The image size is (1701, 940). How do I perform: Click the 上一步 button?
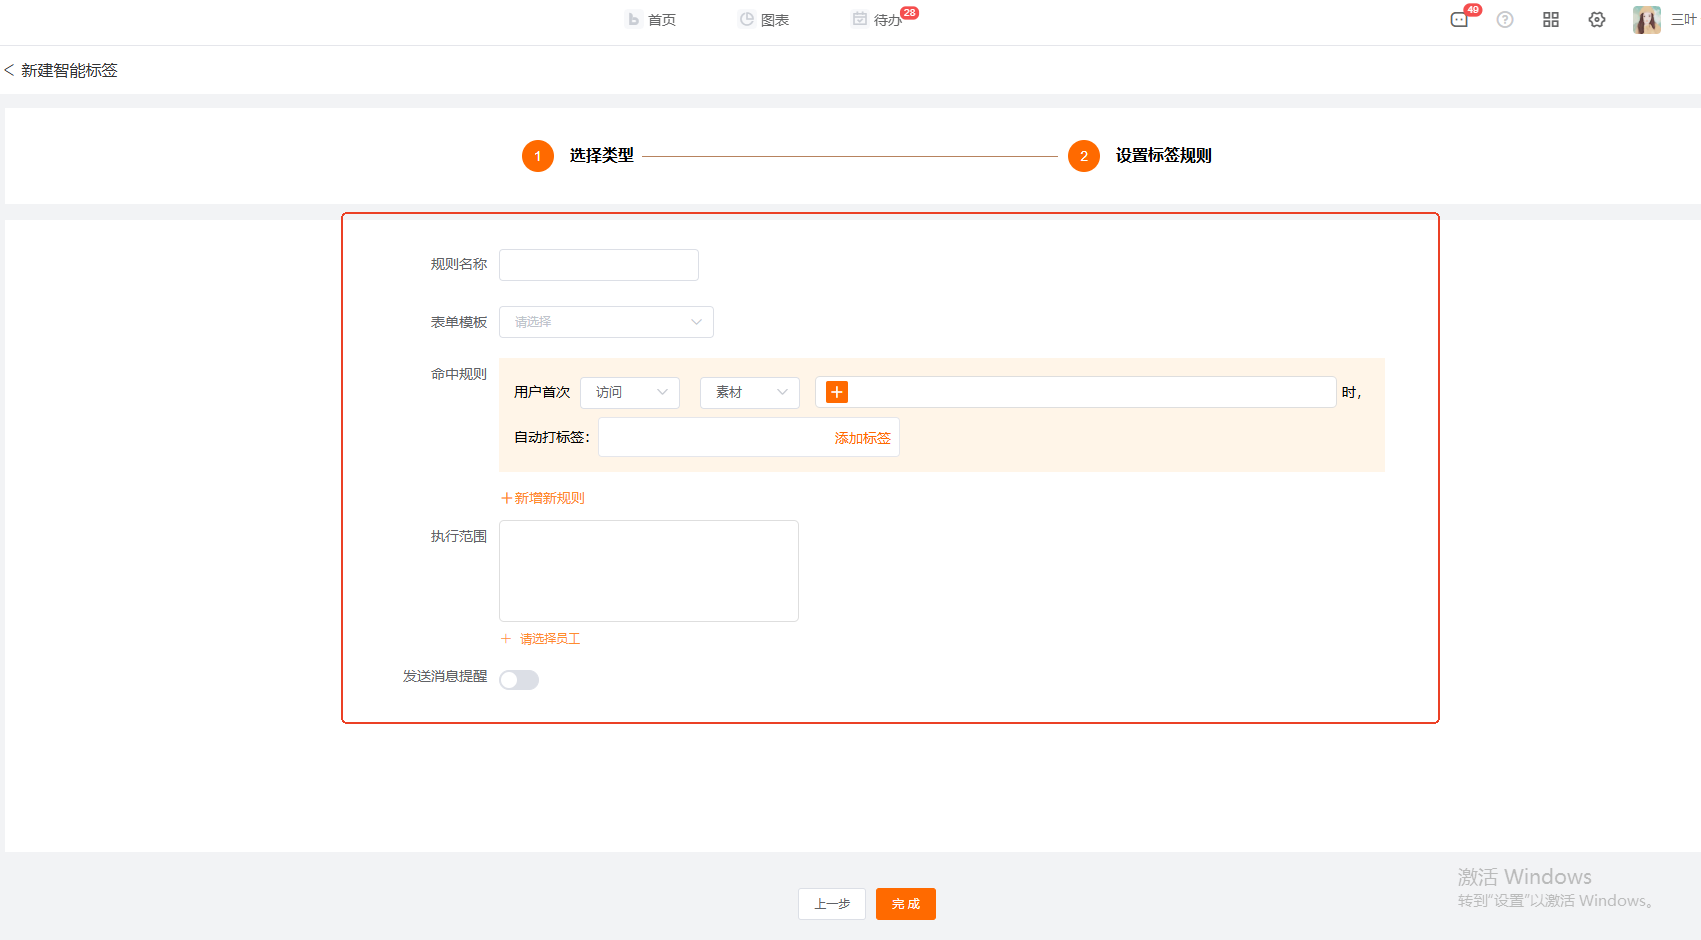[x=832, y=904]
